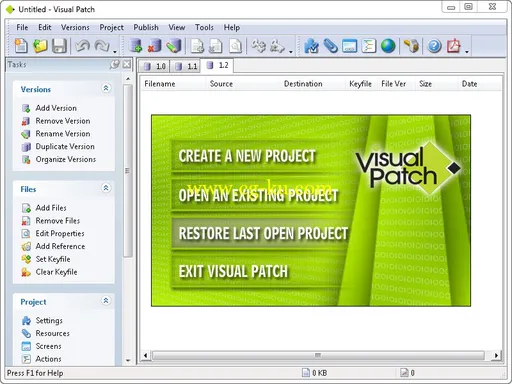
Task: Click Organize Versions task link
Action: (x=66, y=159)
